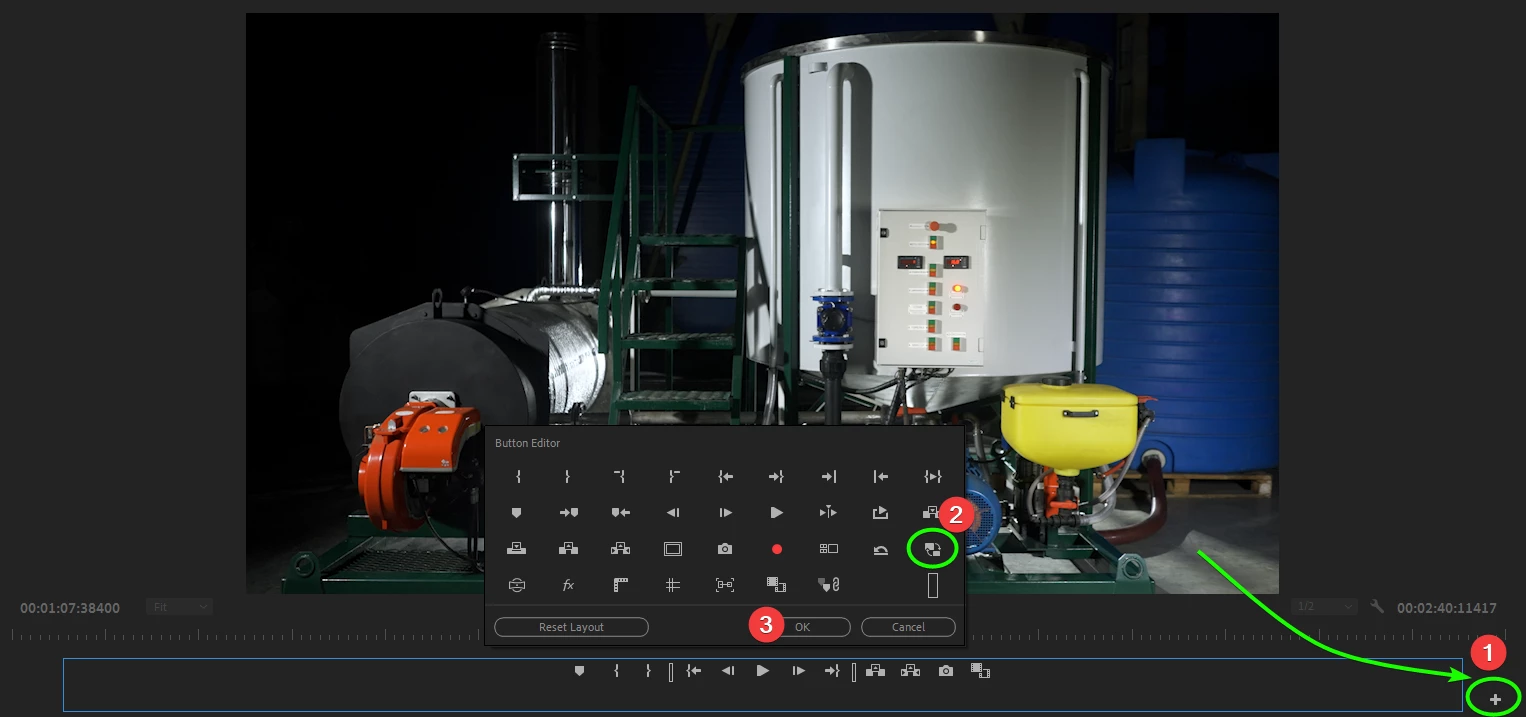The image size is (1526, 717).
Task: Choose the Loop Playback icon in Button Editor
Action: (880, 549)
